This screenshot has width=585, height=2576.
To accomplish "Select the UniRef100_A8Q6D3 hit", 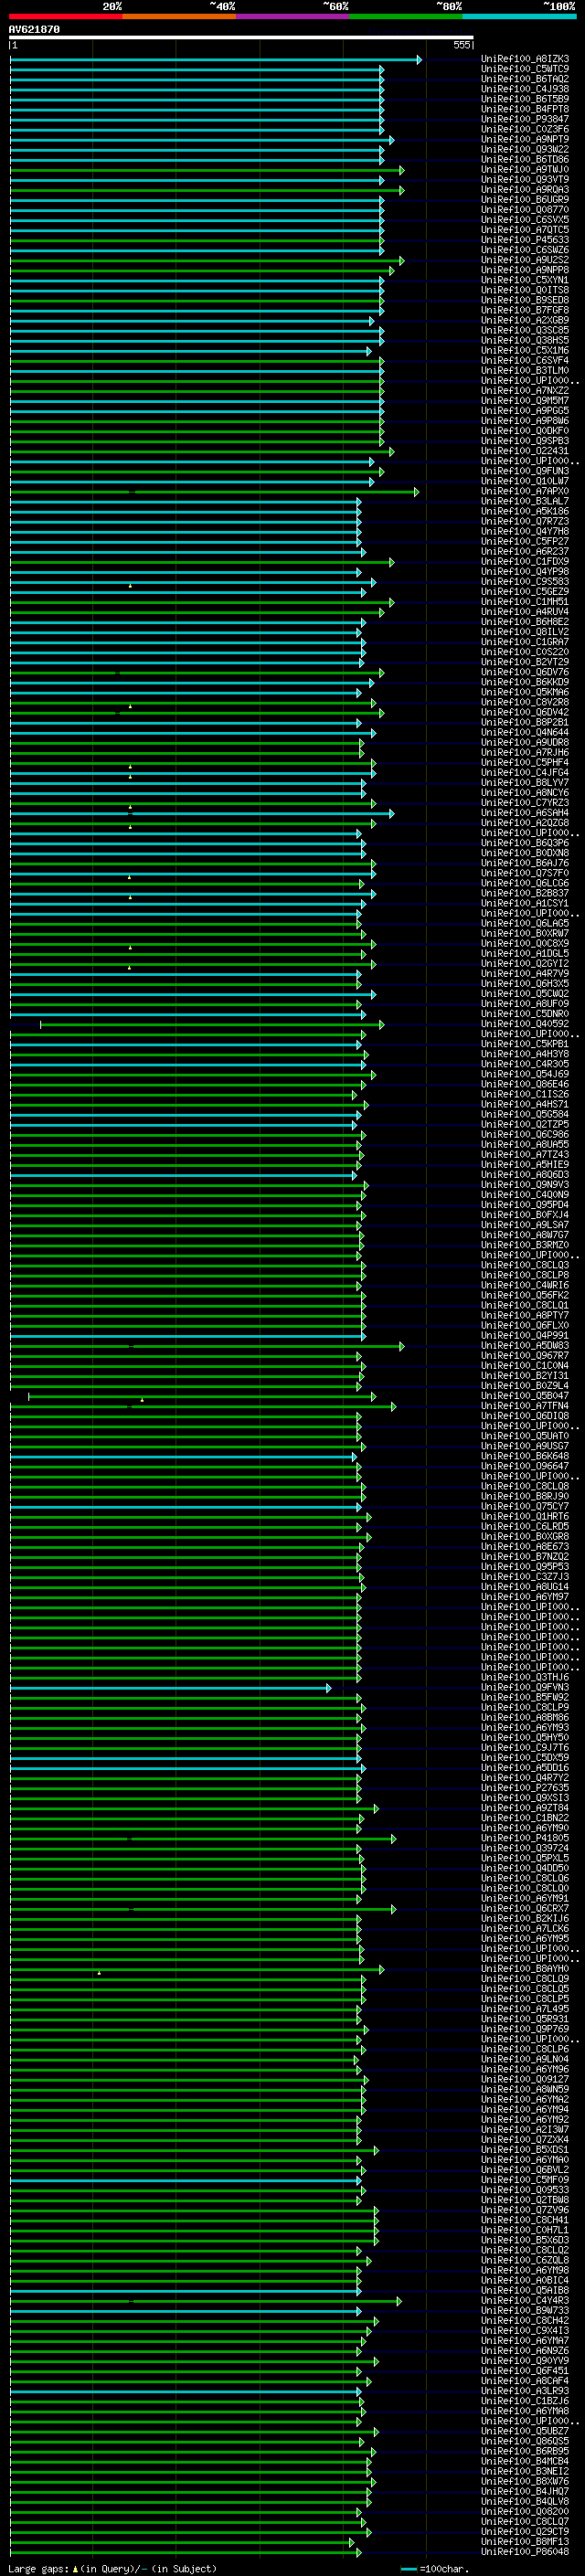I will click(x=525, y=1175).
